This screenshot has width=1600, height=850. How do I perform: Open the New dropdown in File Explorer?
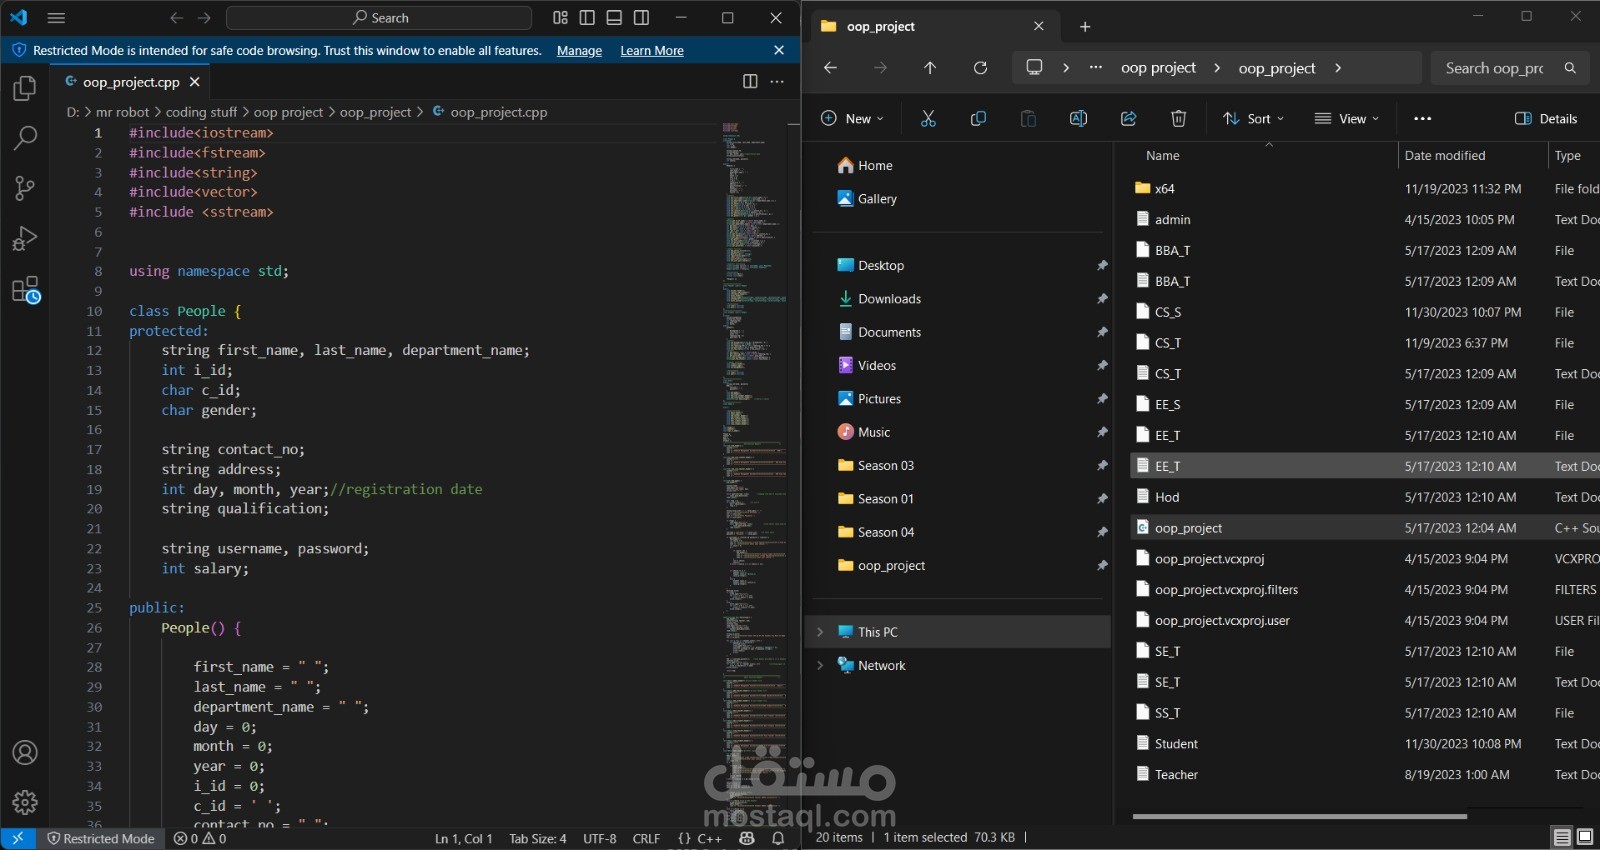pyautogui.click(x=852, y=118)
